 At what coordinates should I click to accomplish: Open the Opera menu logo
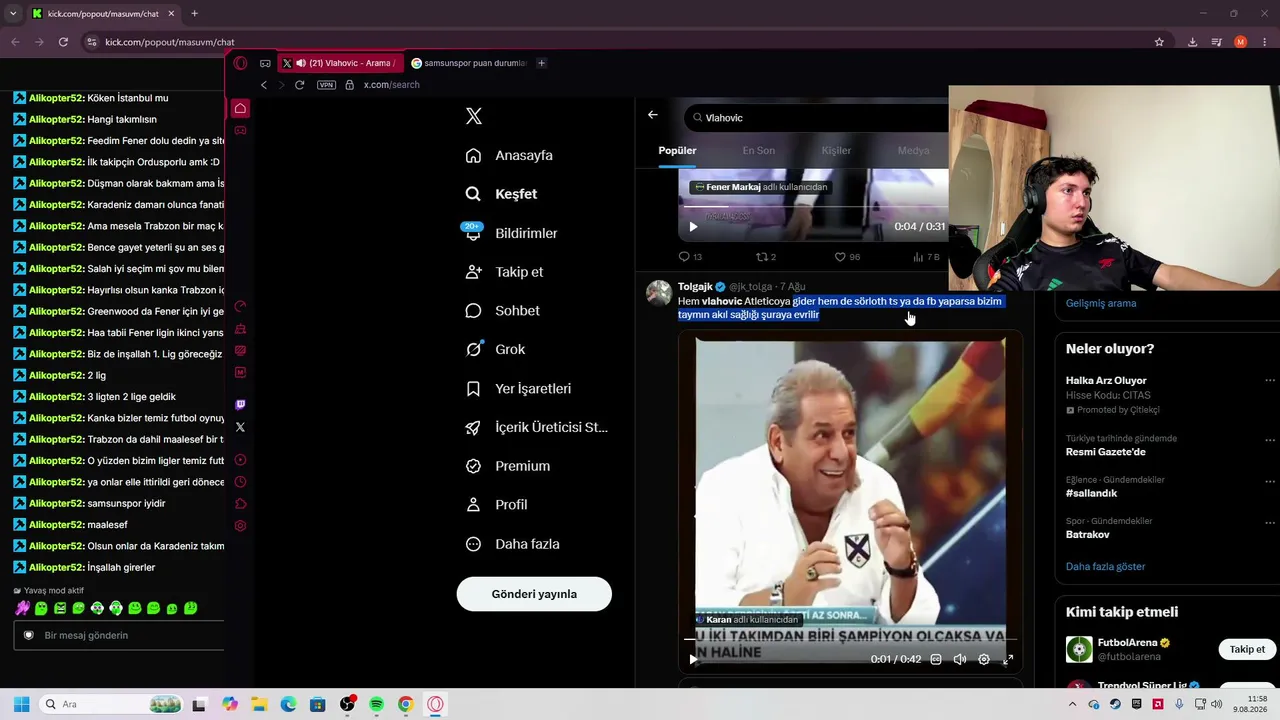pos(240,63)
